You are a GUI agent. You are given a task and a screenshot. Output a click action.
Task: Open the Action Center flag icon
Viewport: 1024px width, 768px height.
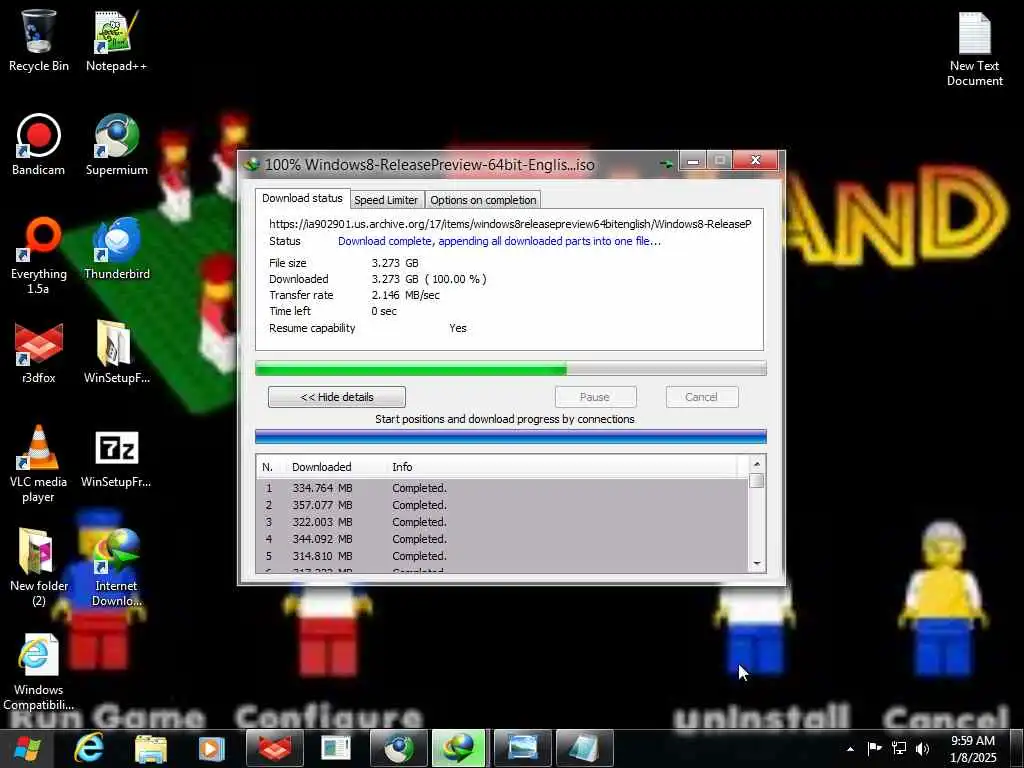[874, 748]
